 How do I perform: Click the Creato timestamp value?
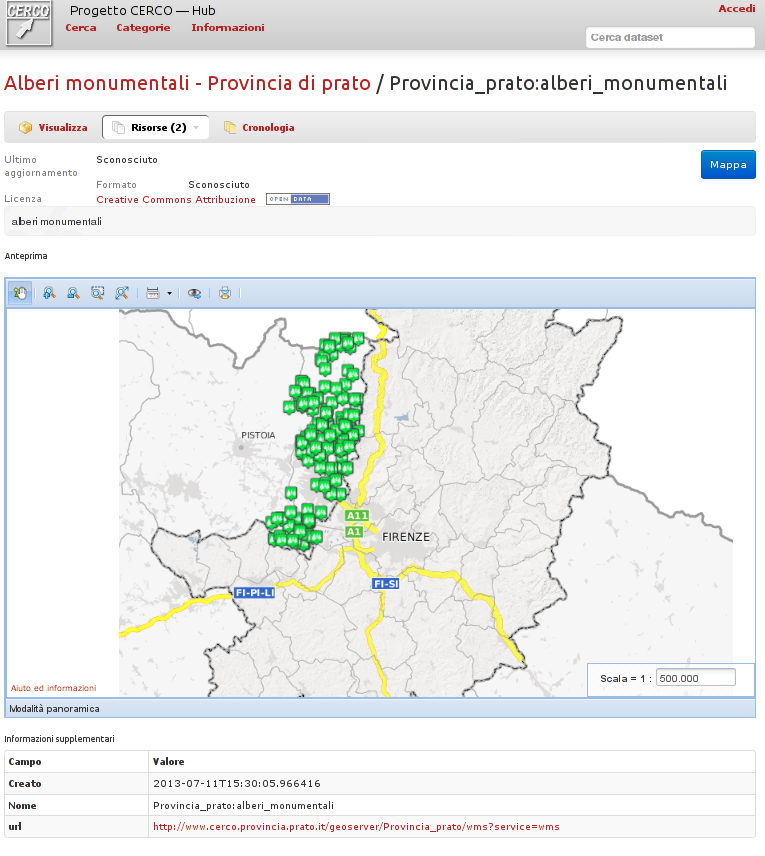[x=237, y=783]
